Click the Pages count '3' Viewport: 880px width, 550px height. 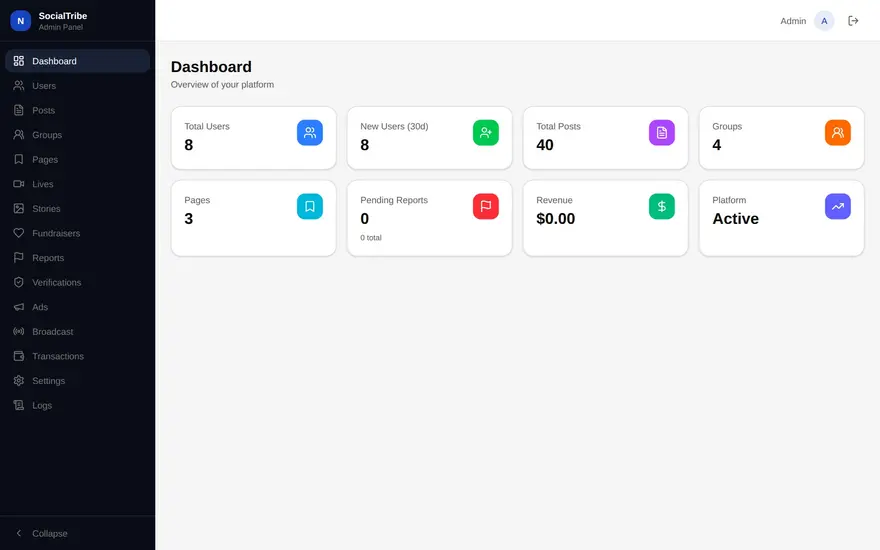tap(189, 218)
